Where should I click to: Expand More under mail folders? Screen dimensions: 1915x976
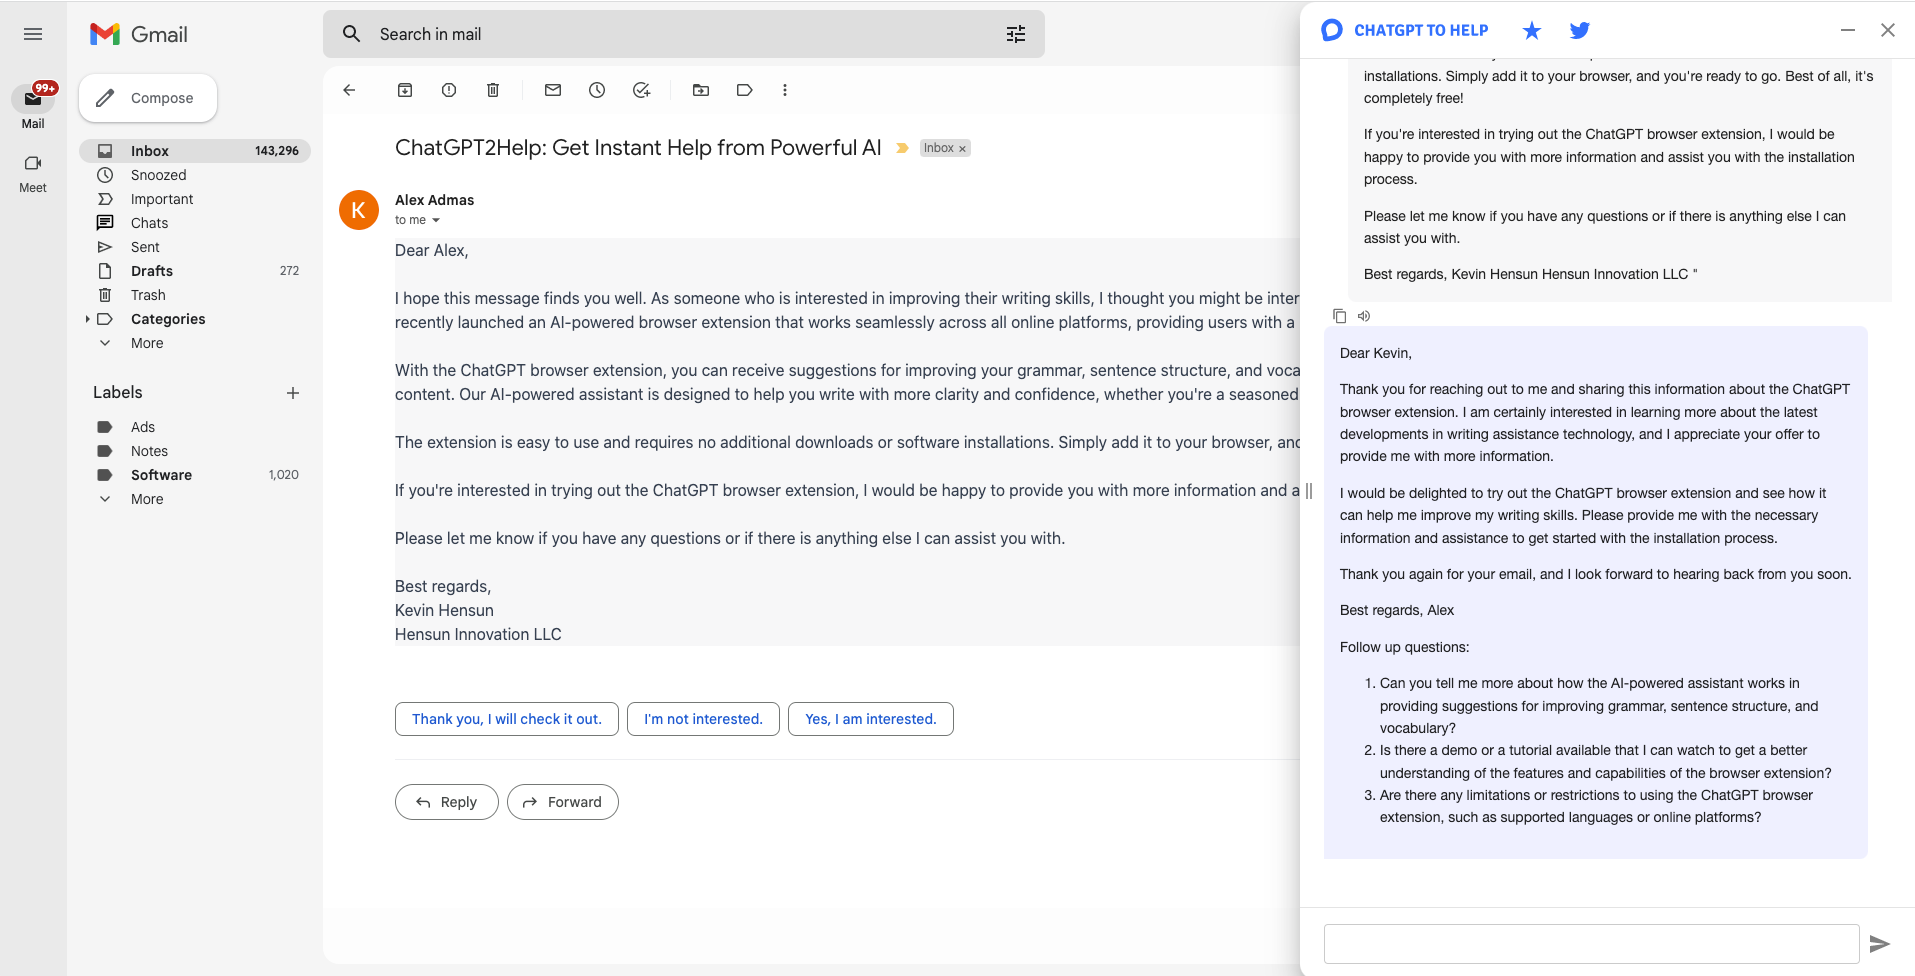147,343
